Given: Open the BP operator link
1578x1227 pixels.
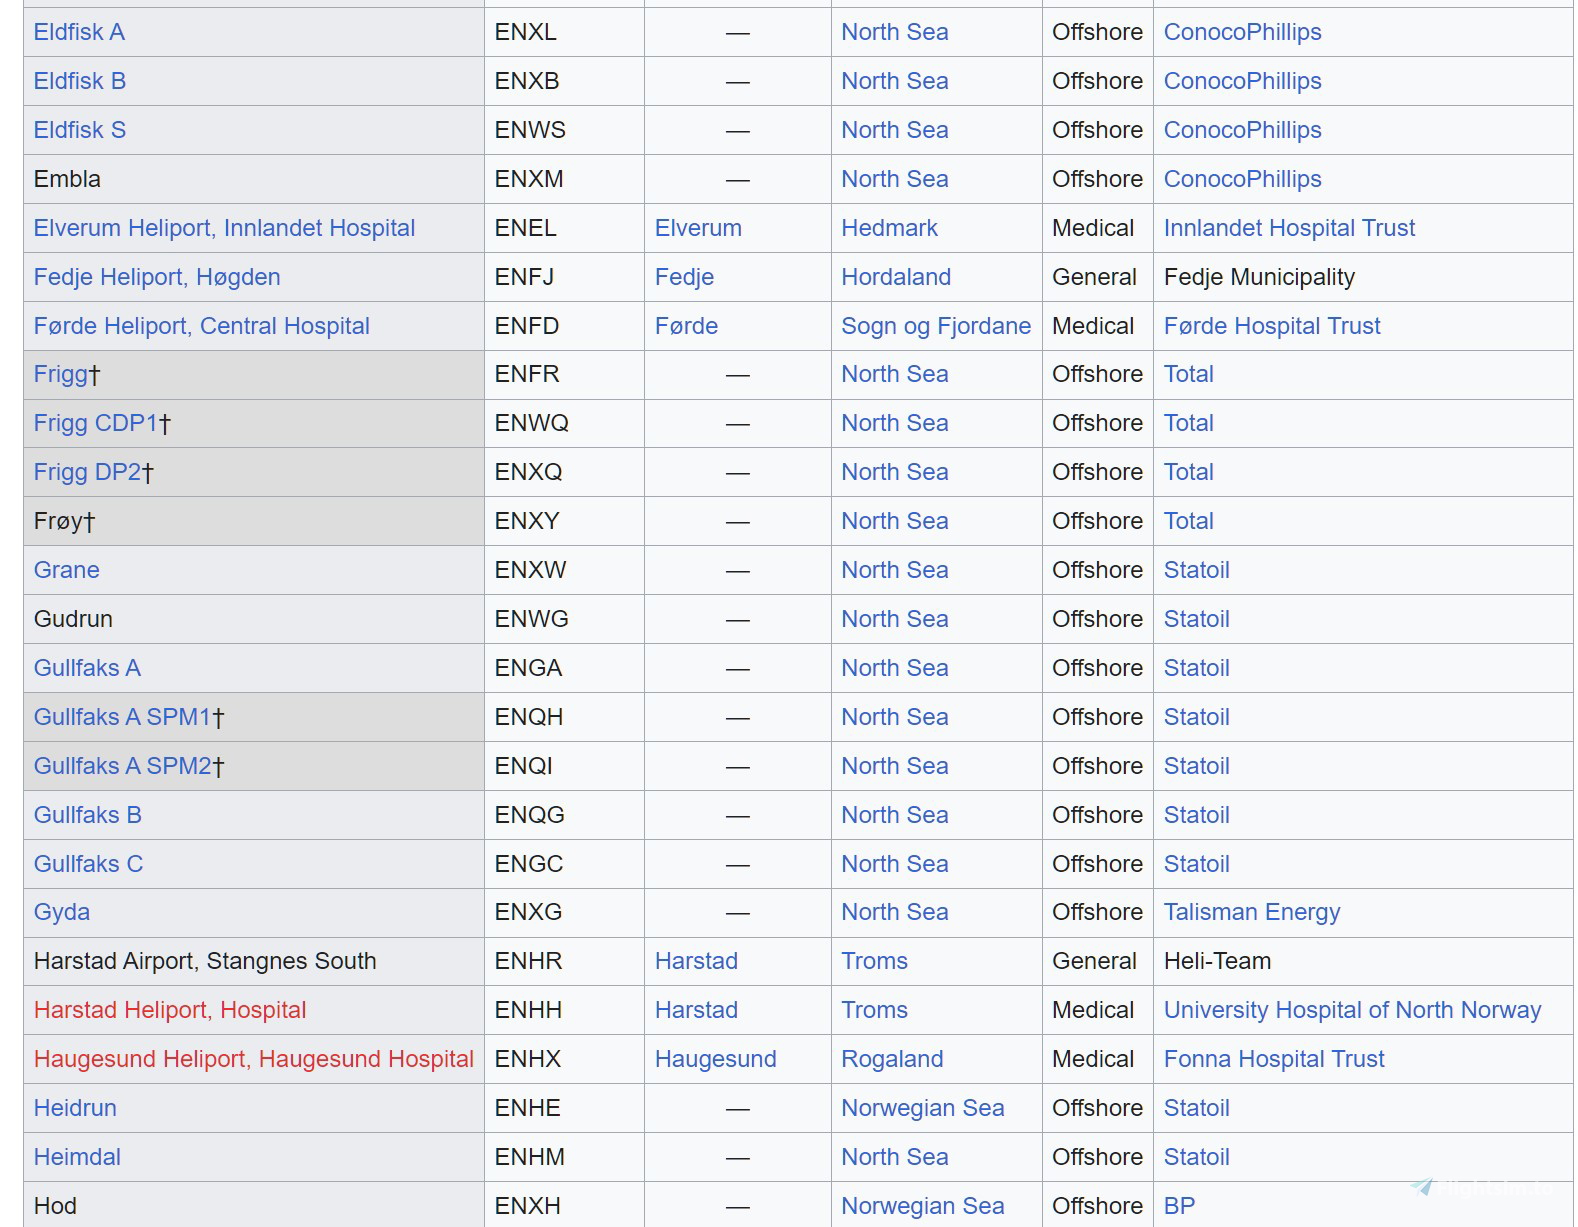Looking at the screenshot, I should point(1179,1206).
